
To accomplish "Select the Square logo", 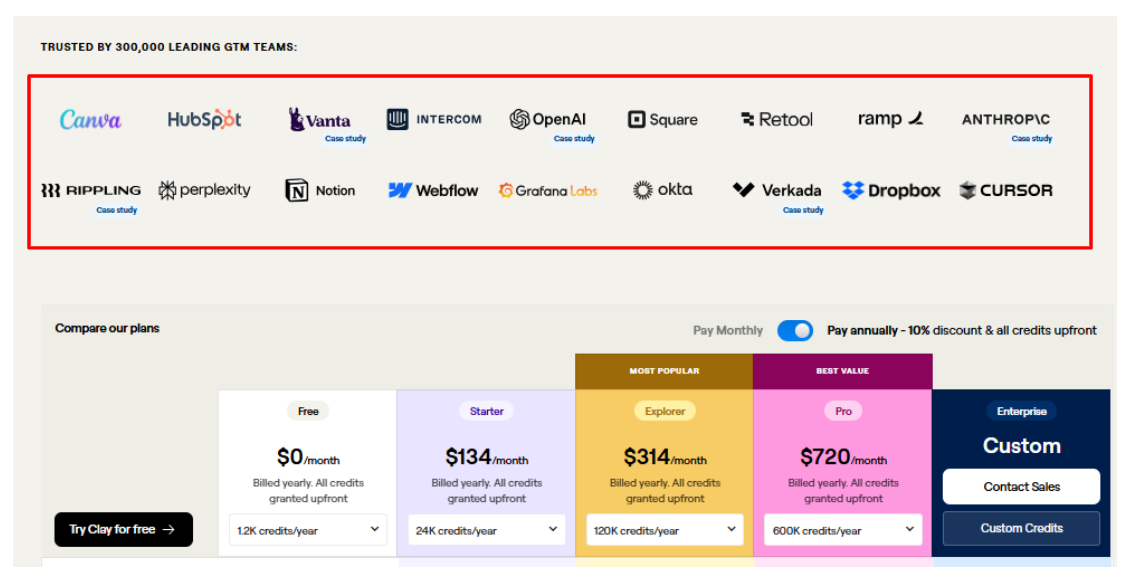I will point(663,119).
